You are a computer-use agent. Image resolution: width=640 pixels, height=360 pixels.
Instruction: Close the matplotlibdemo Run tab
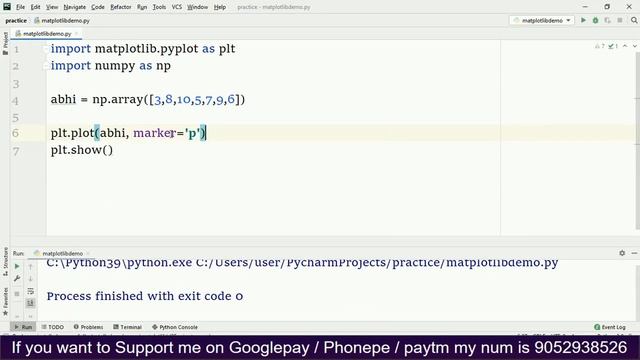(x=88, y=253)
